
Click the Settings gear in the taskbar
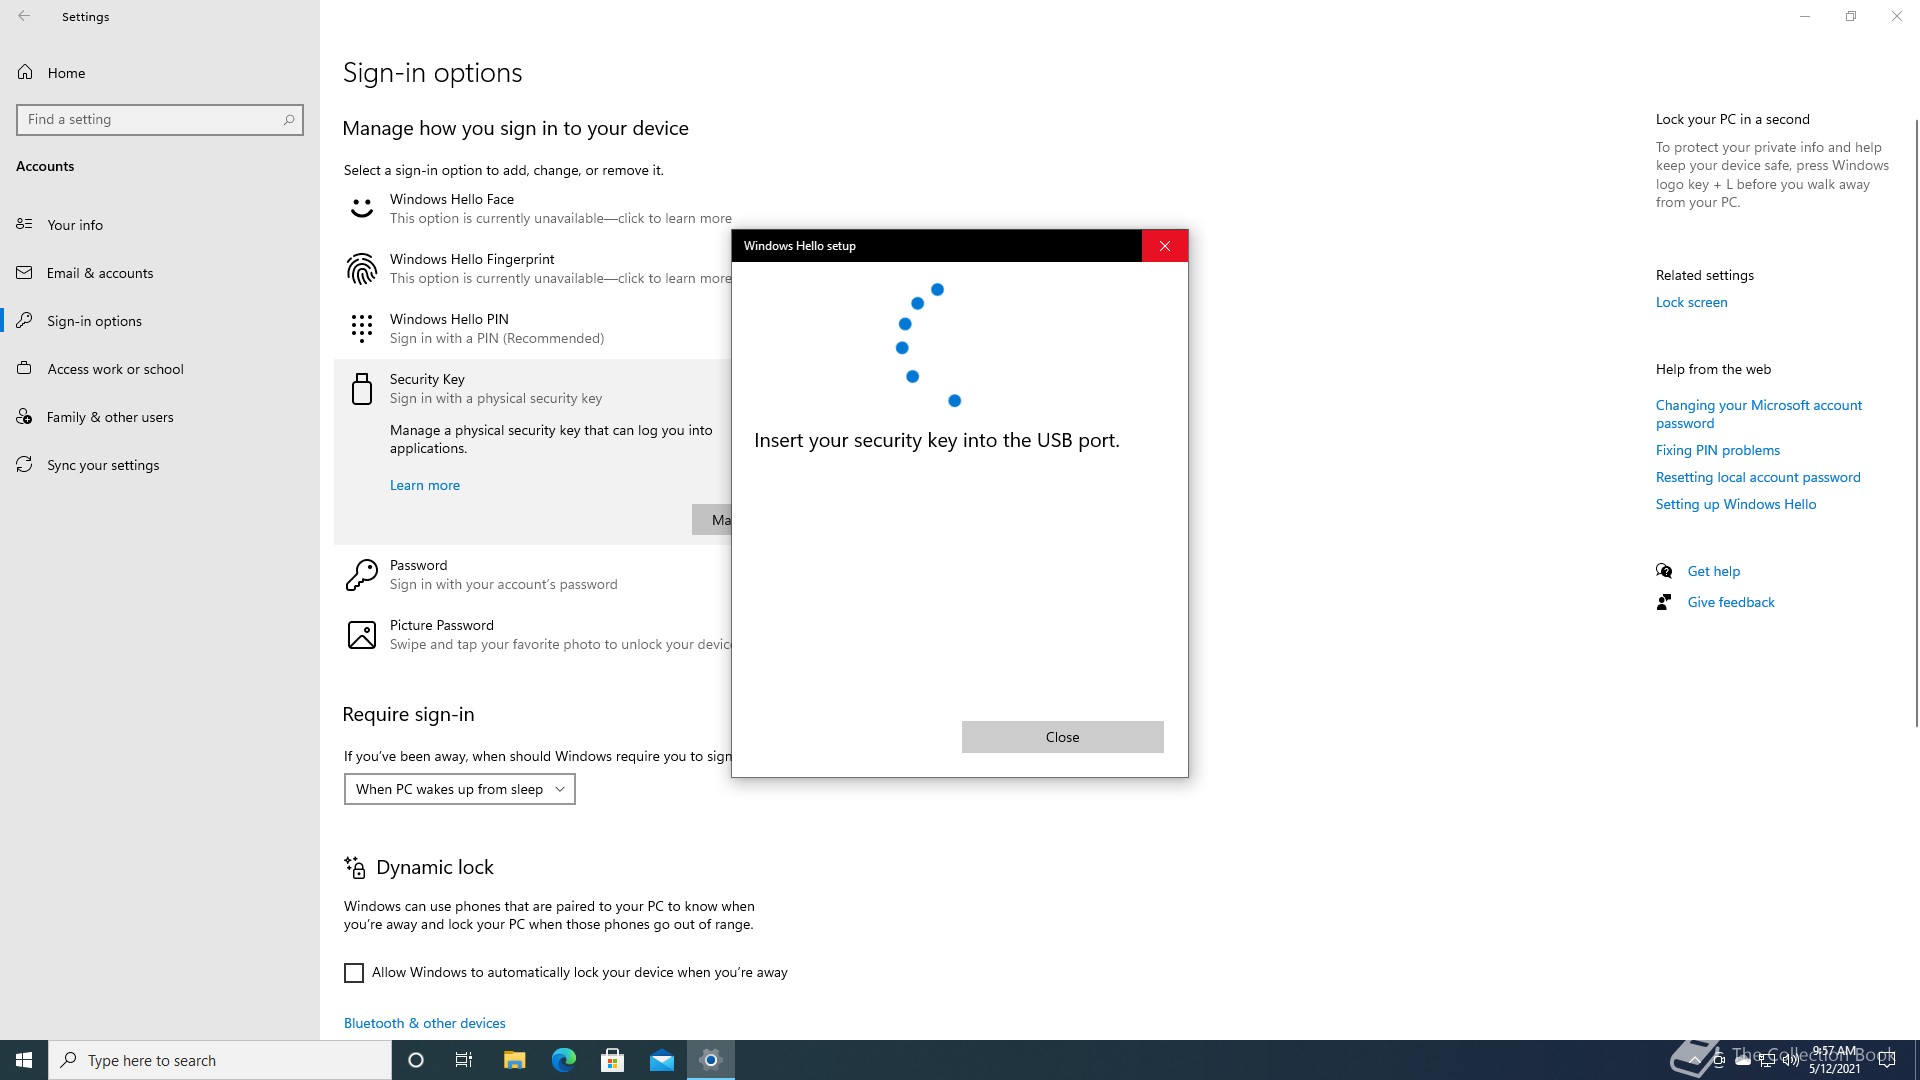click(711, 1060)
